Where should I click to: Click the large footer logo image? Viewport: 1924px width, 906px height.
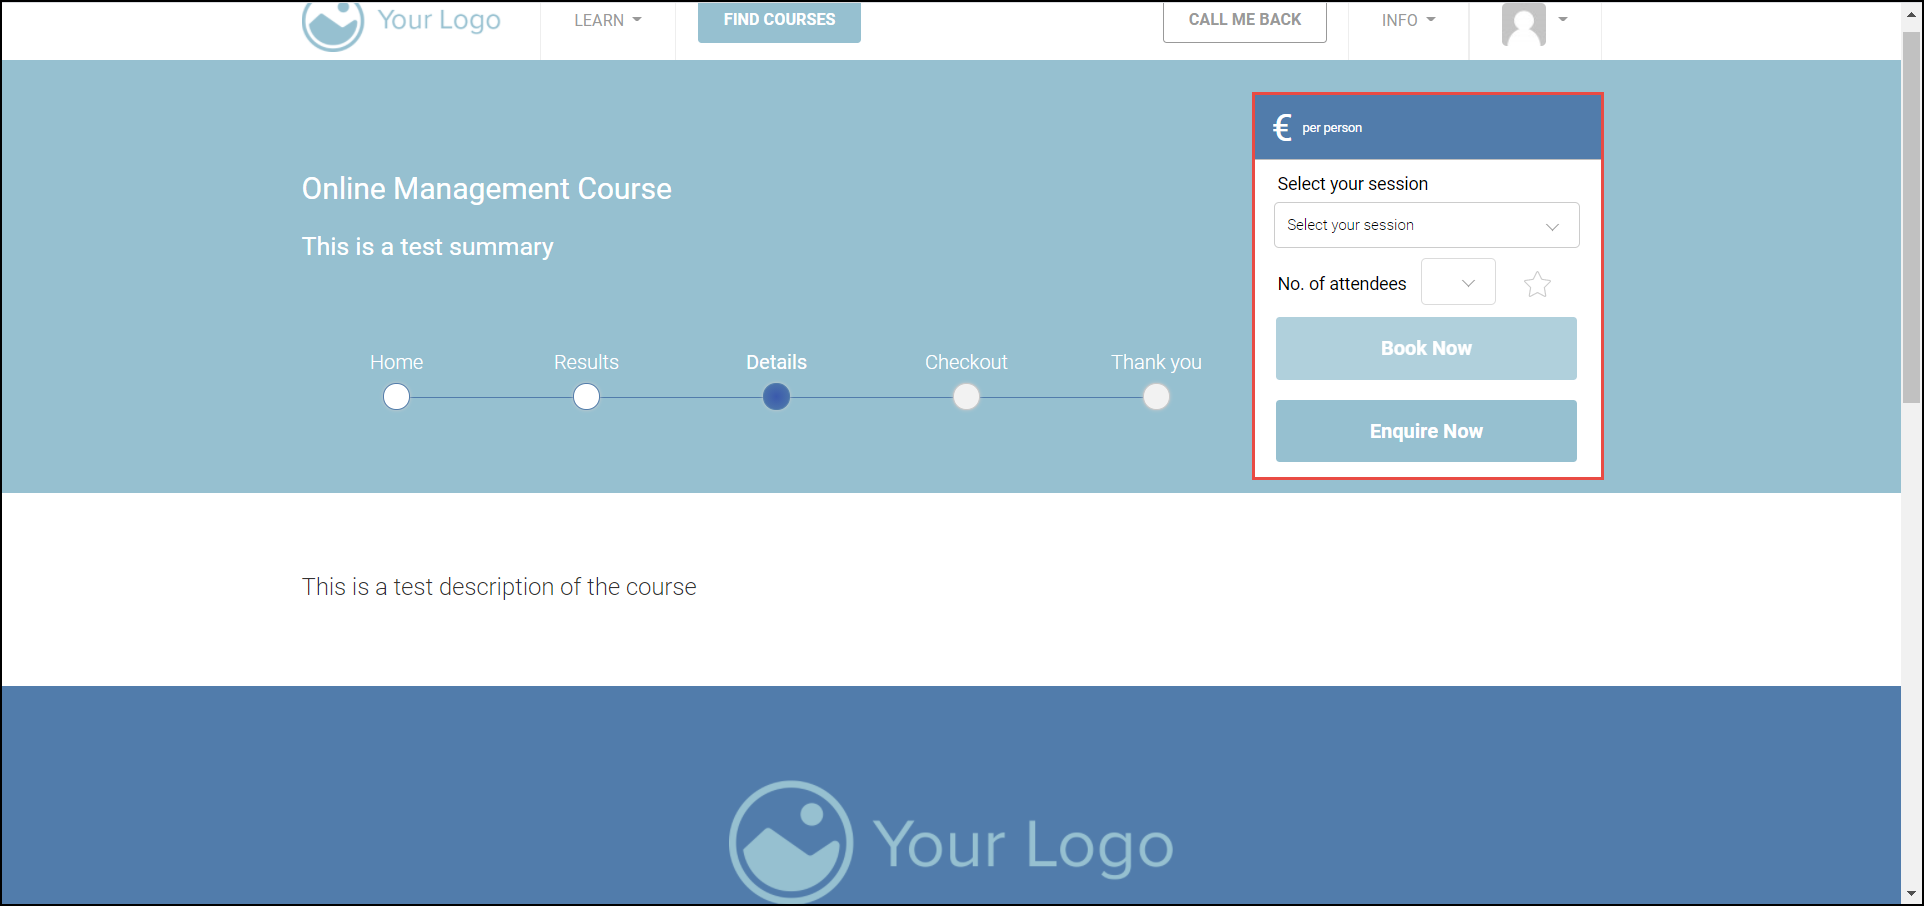click(x=950, y=843)
